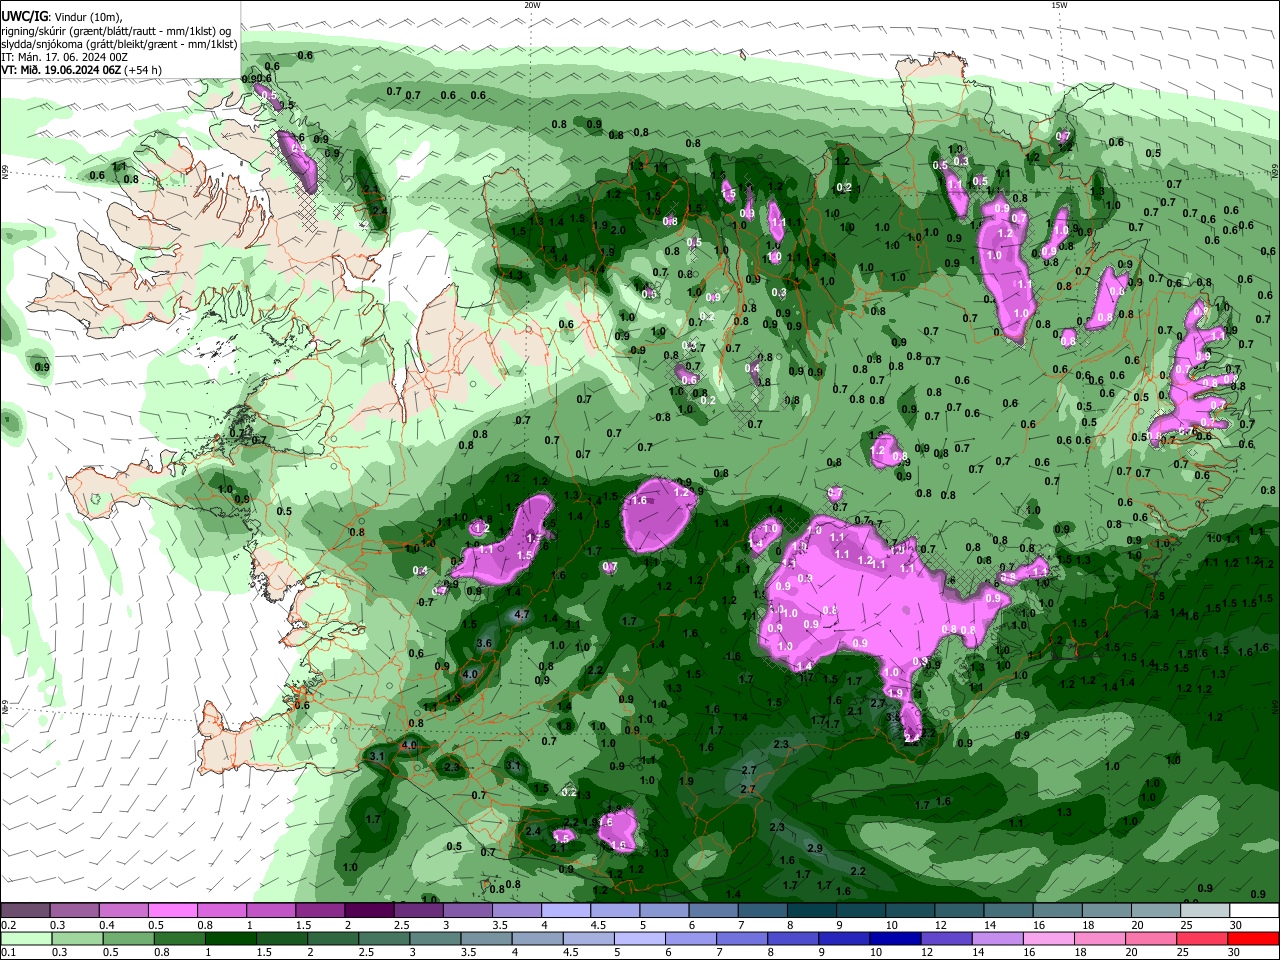1280x960 pixels.
Task: Click the 'rigning/skúrir' legend description line
Action: point(116,30)
